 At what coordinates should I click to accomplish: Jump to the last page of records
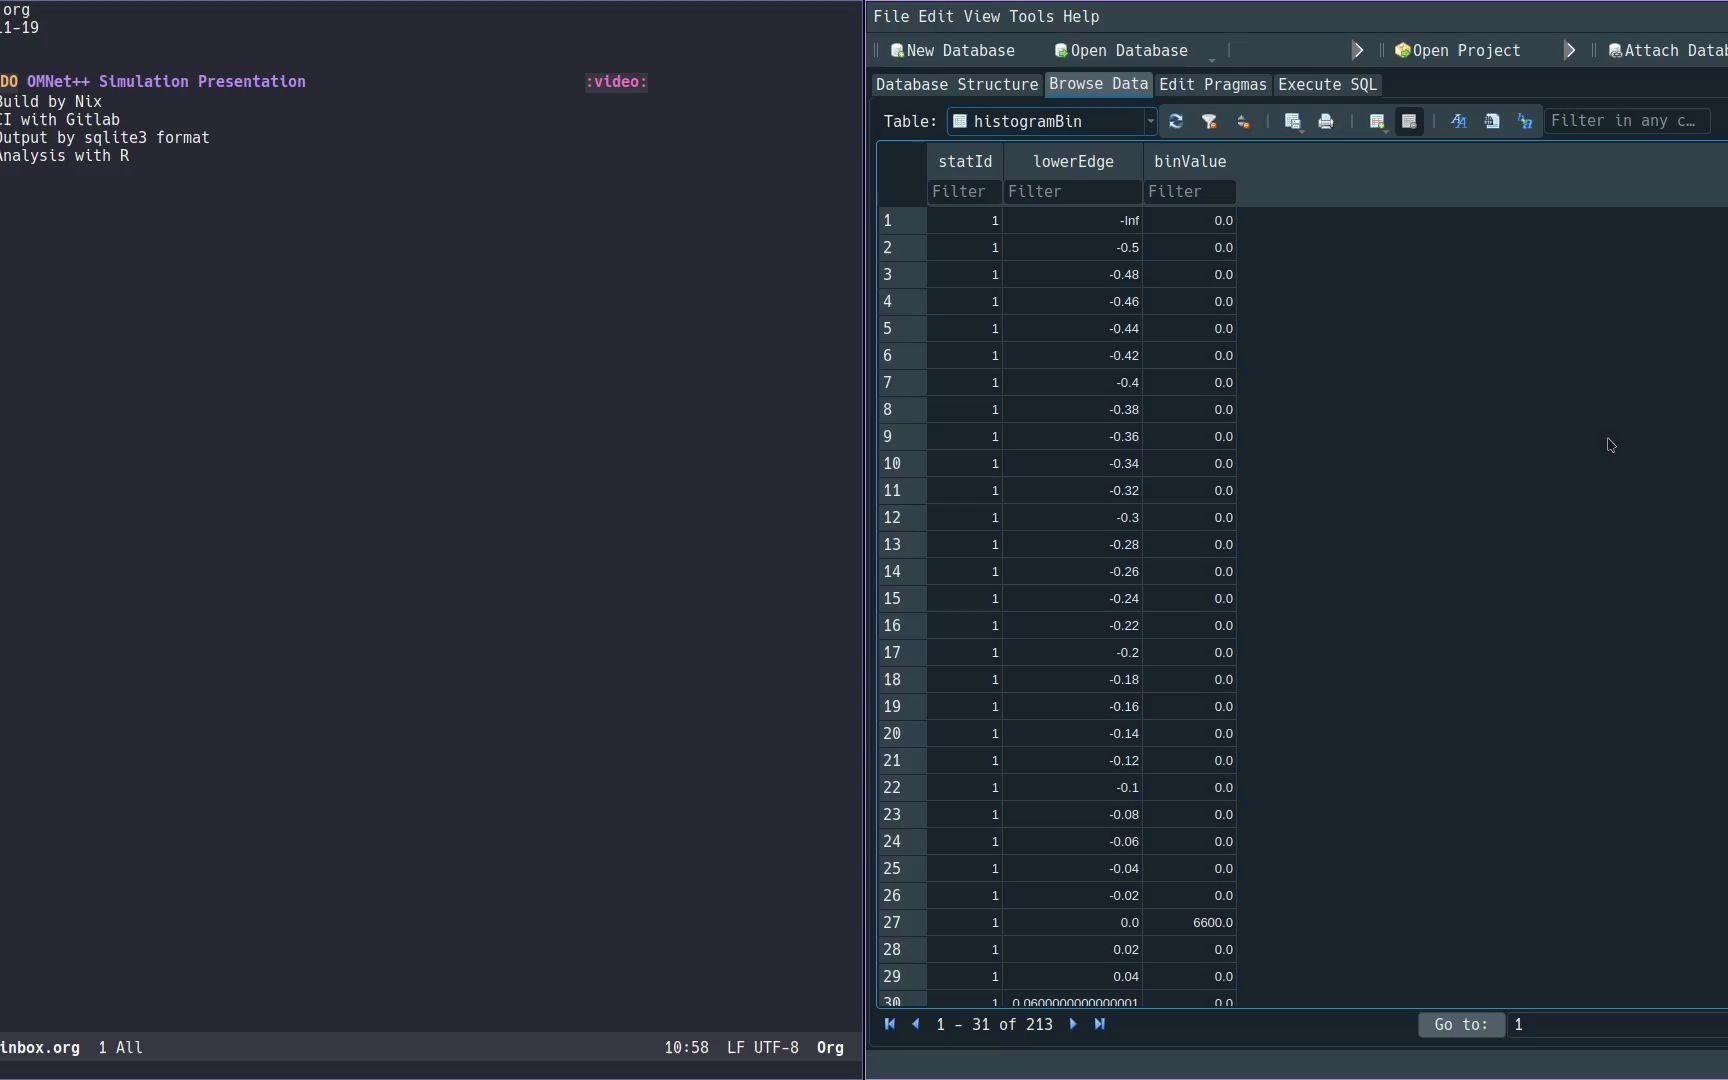pos(1101,1024)
